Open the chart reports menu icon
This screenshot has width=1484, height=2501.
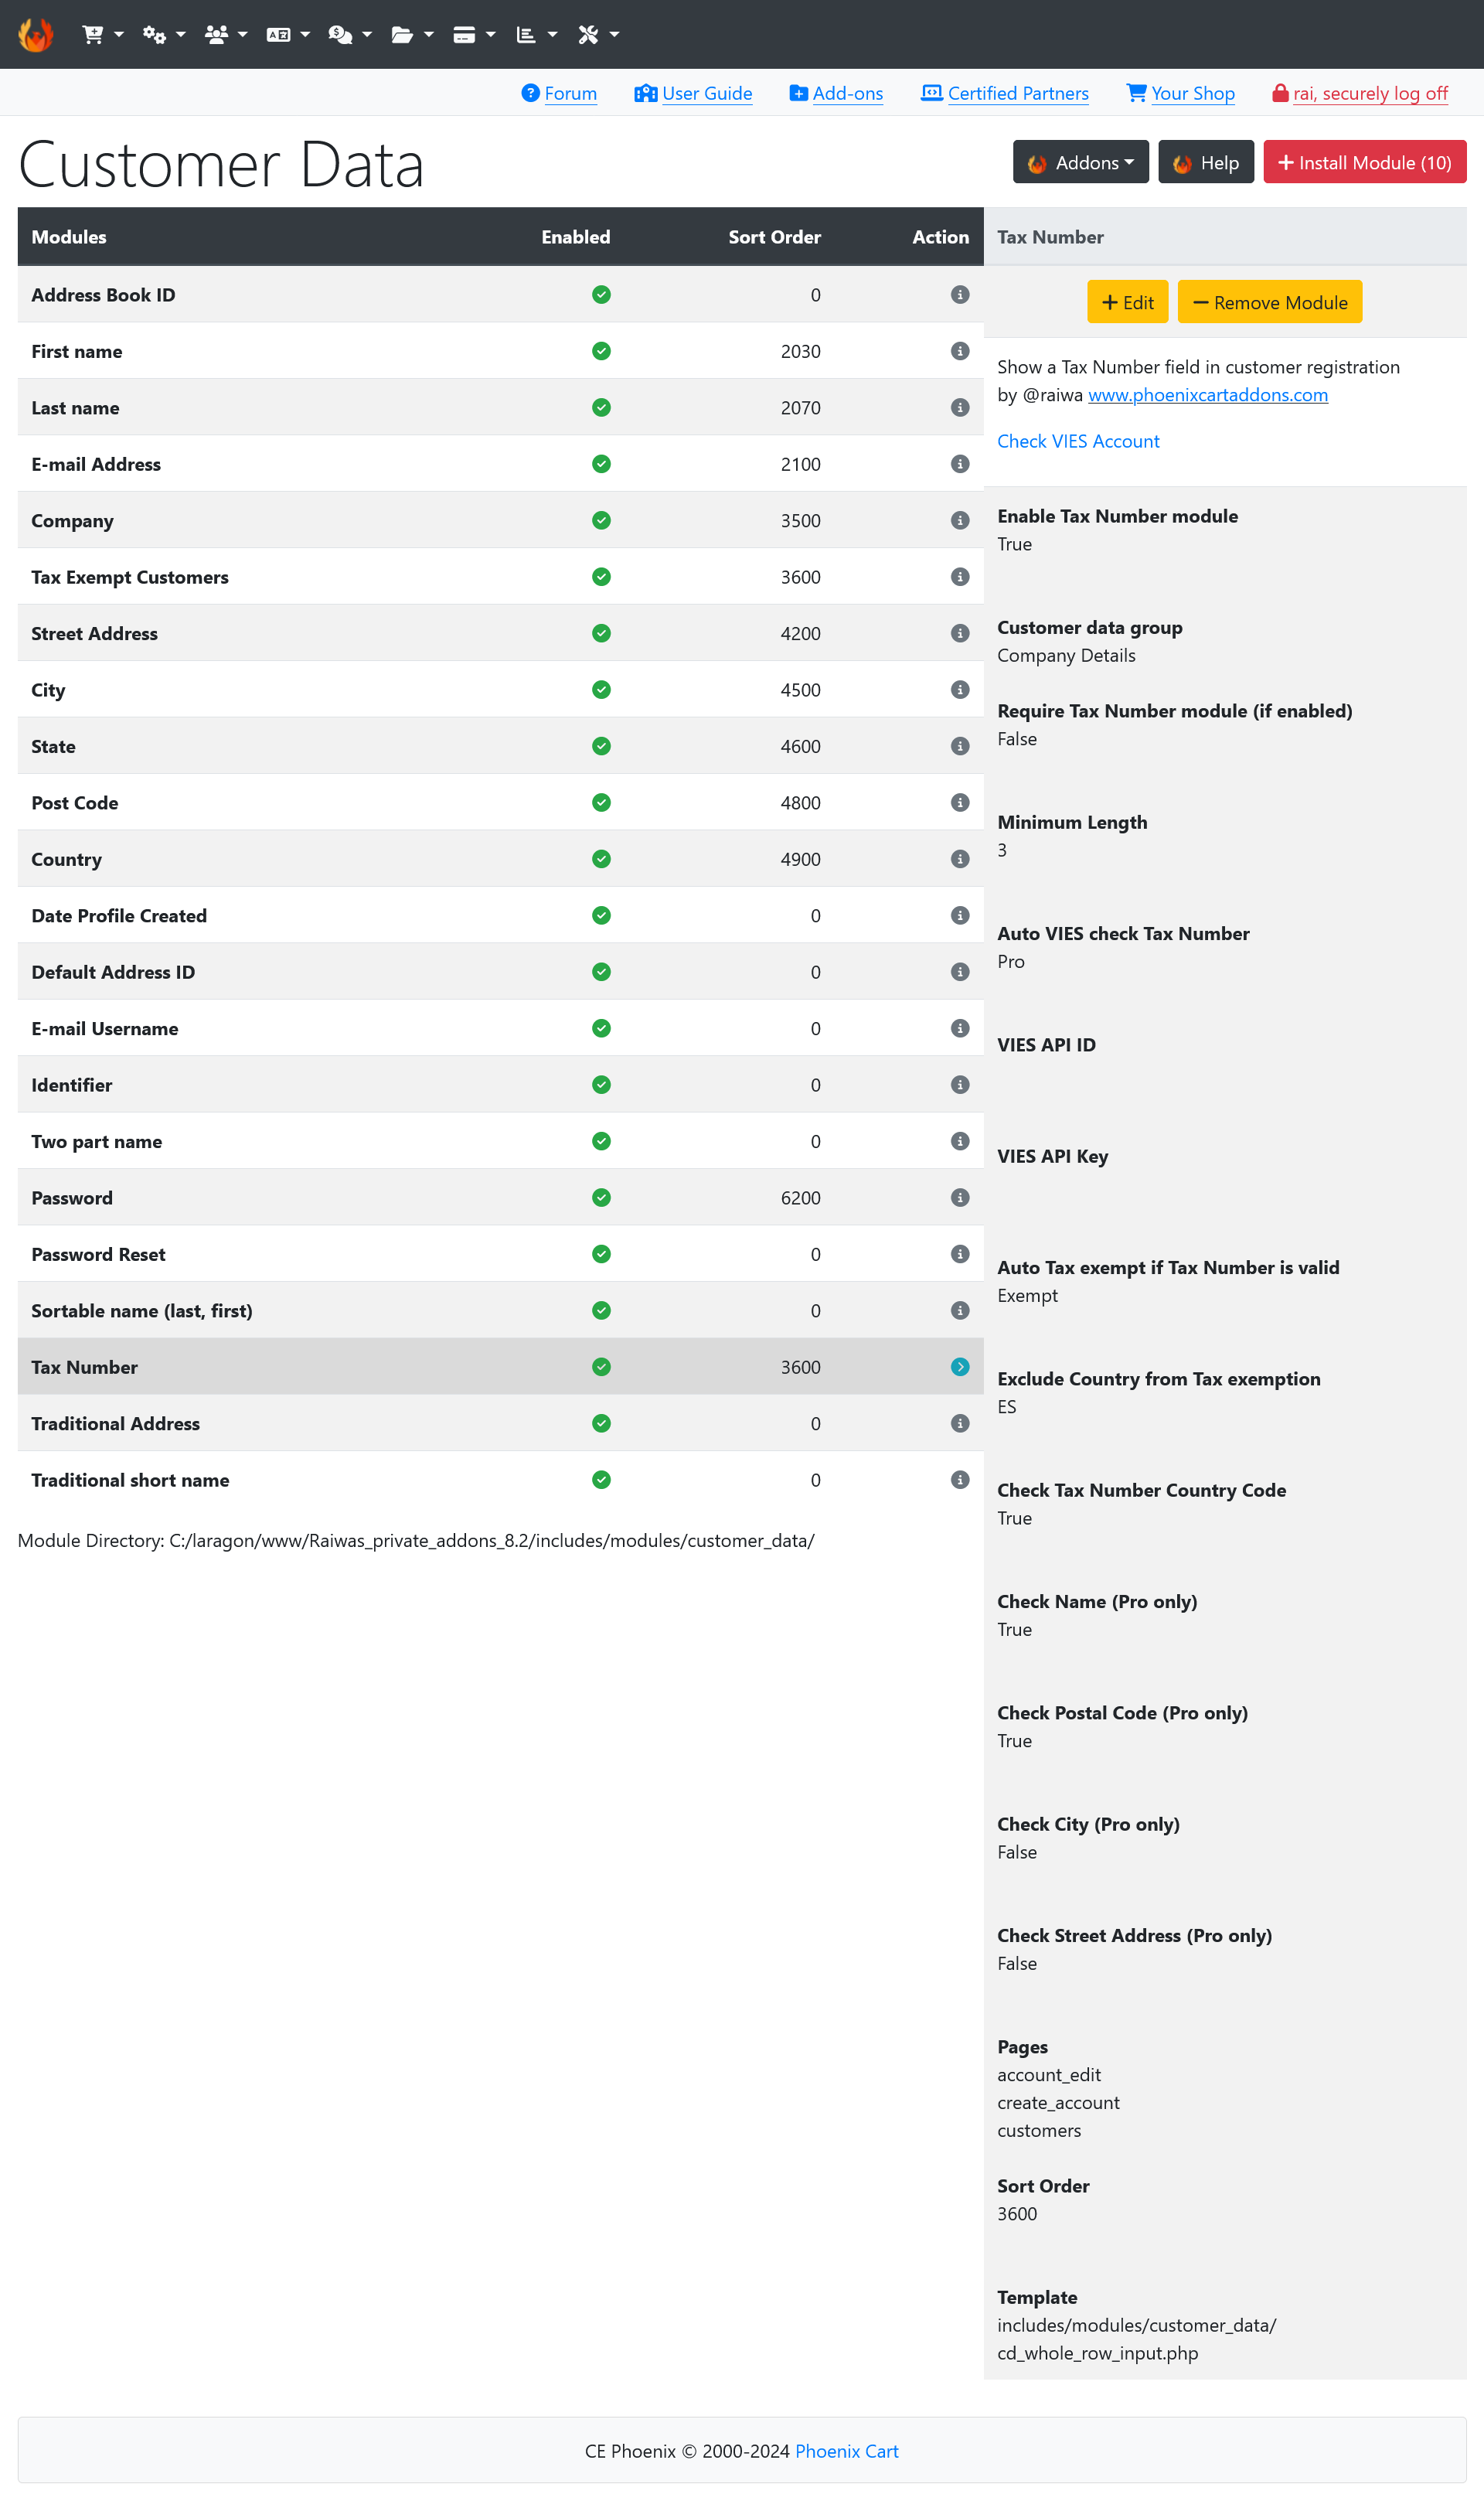pyautogui.click(x=526, y=34)
